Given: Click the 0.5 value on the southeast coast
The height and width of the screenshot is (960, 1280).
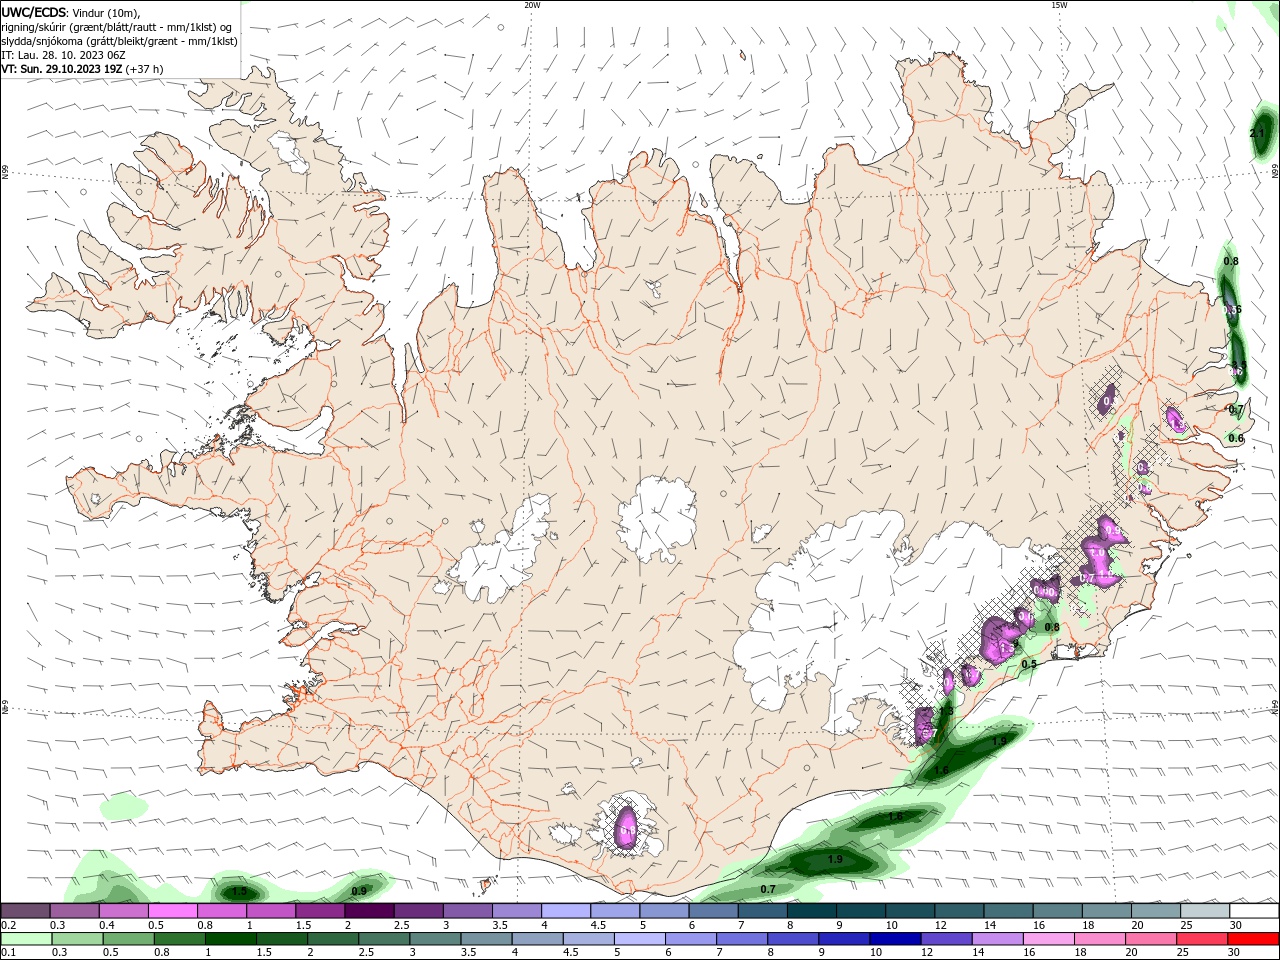Looking at the screenshot, I should tap(1029, 664).
